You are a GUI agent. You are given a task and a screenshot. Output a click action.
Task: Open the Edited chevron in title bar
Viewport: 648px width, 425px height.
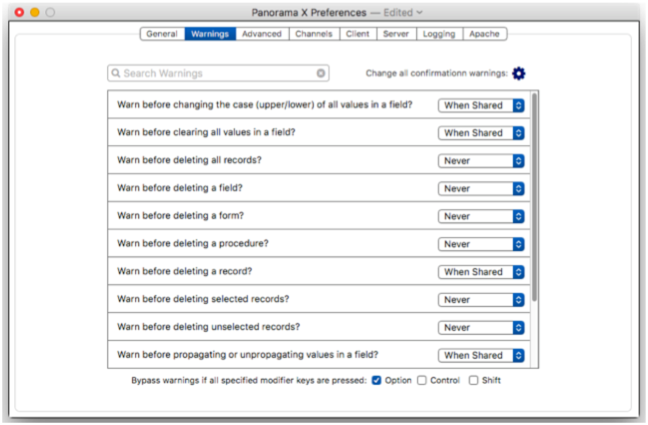tap(419, 12)
